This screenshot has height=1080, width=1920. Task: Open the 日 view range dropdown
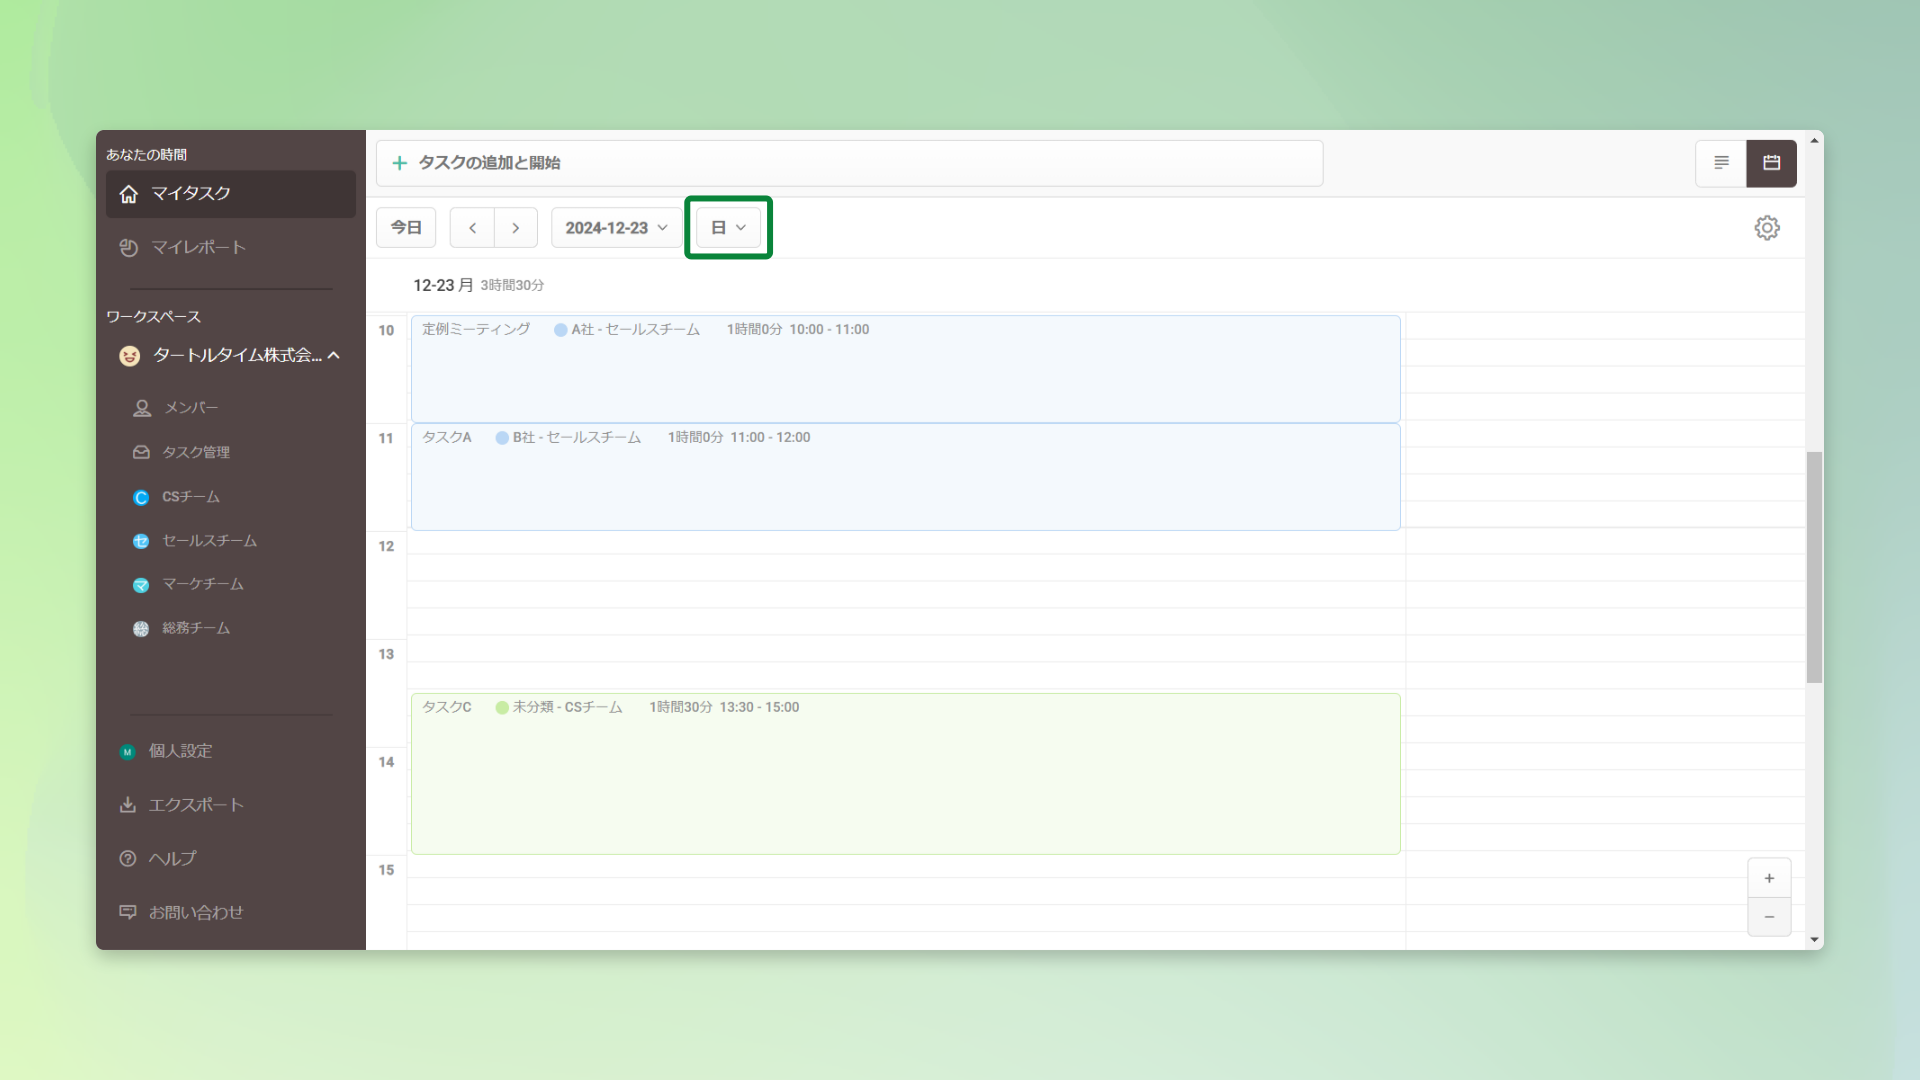click(728, 228)
